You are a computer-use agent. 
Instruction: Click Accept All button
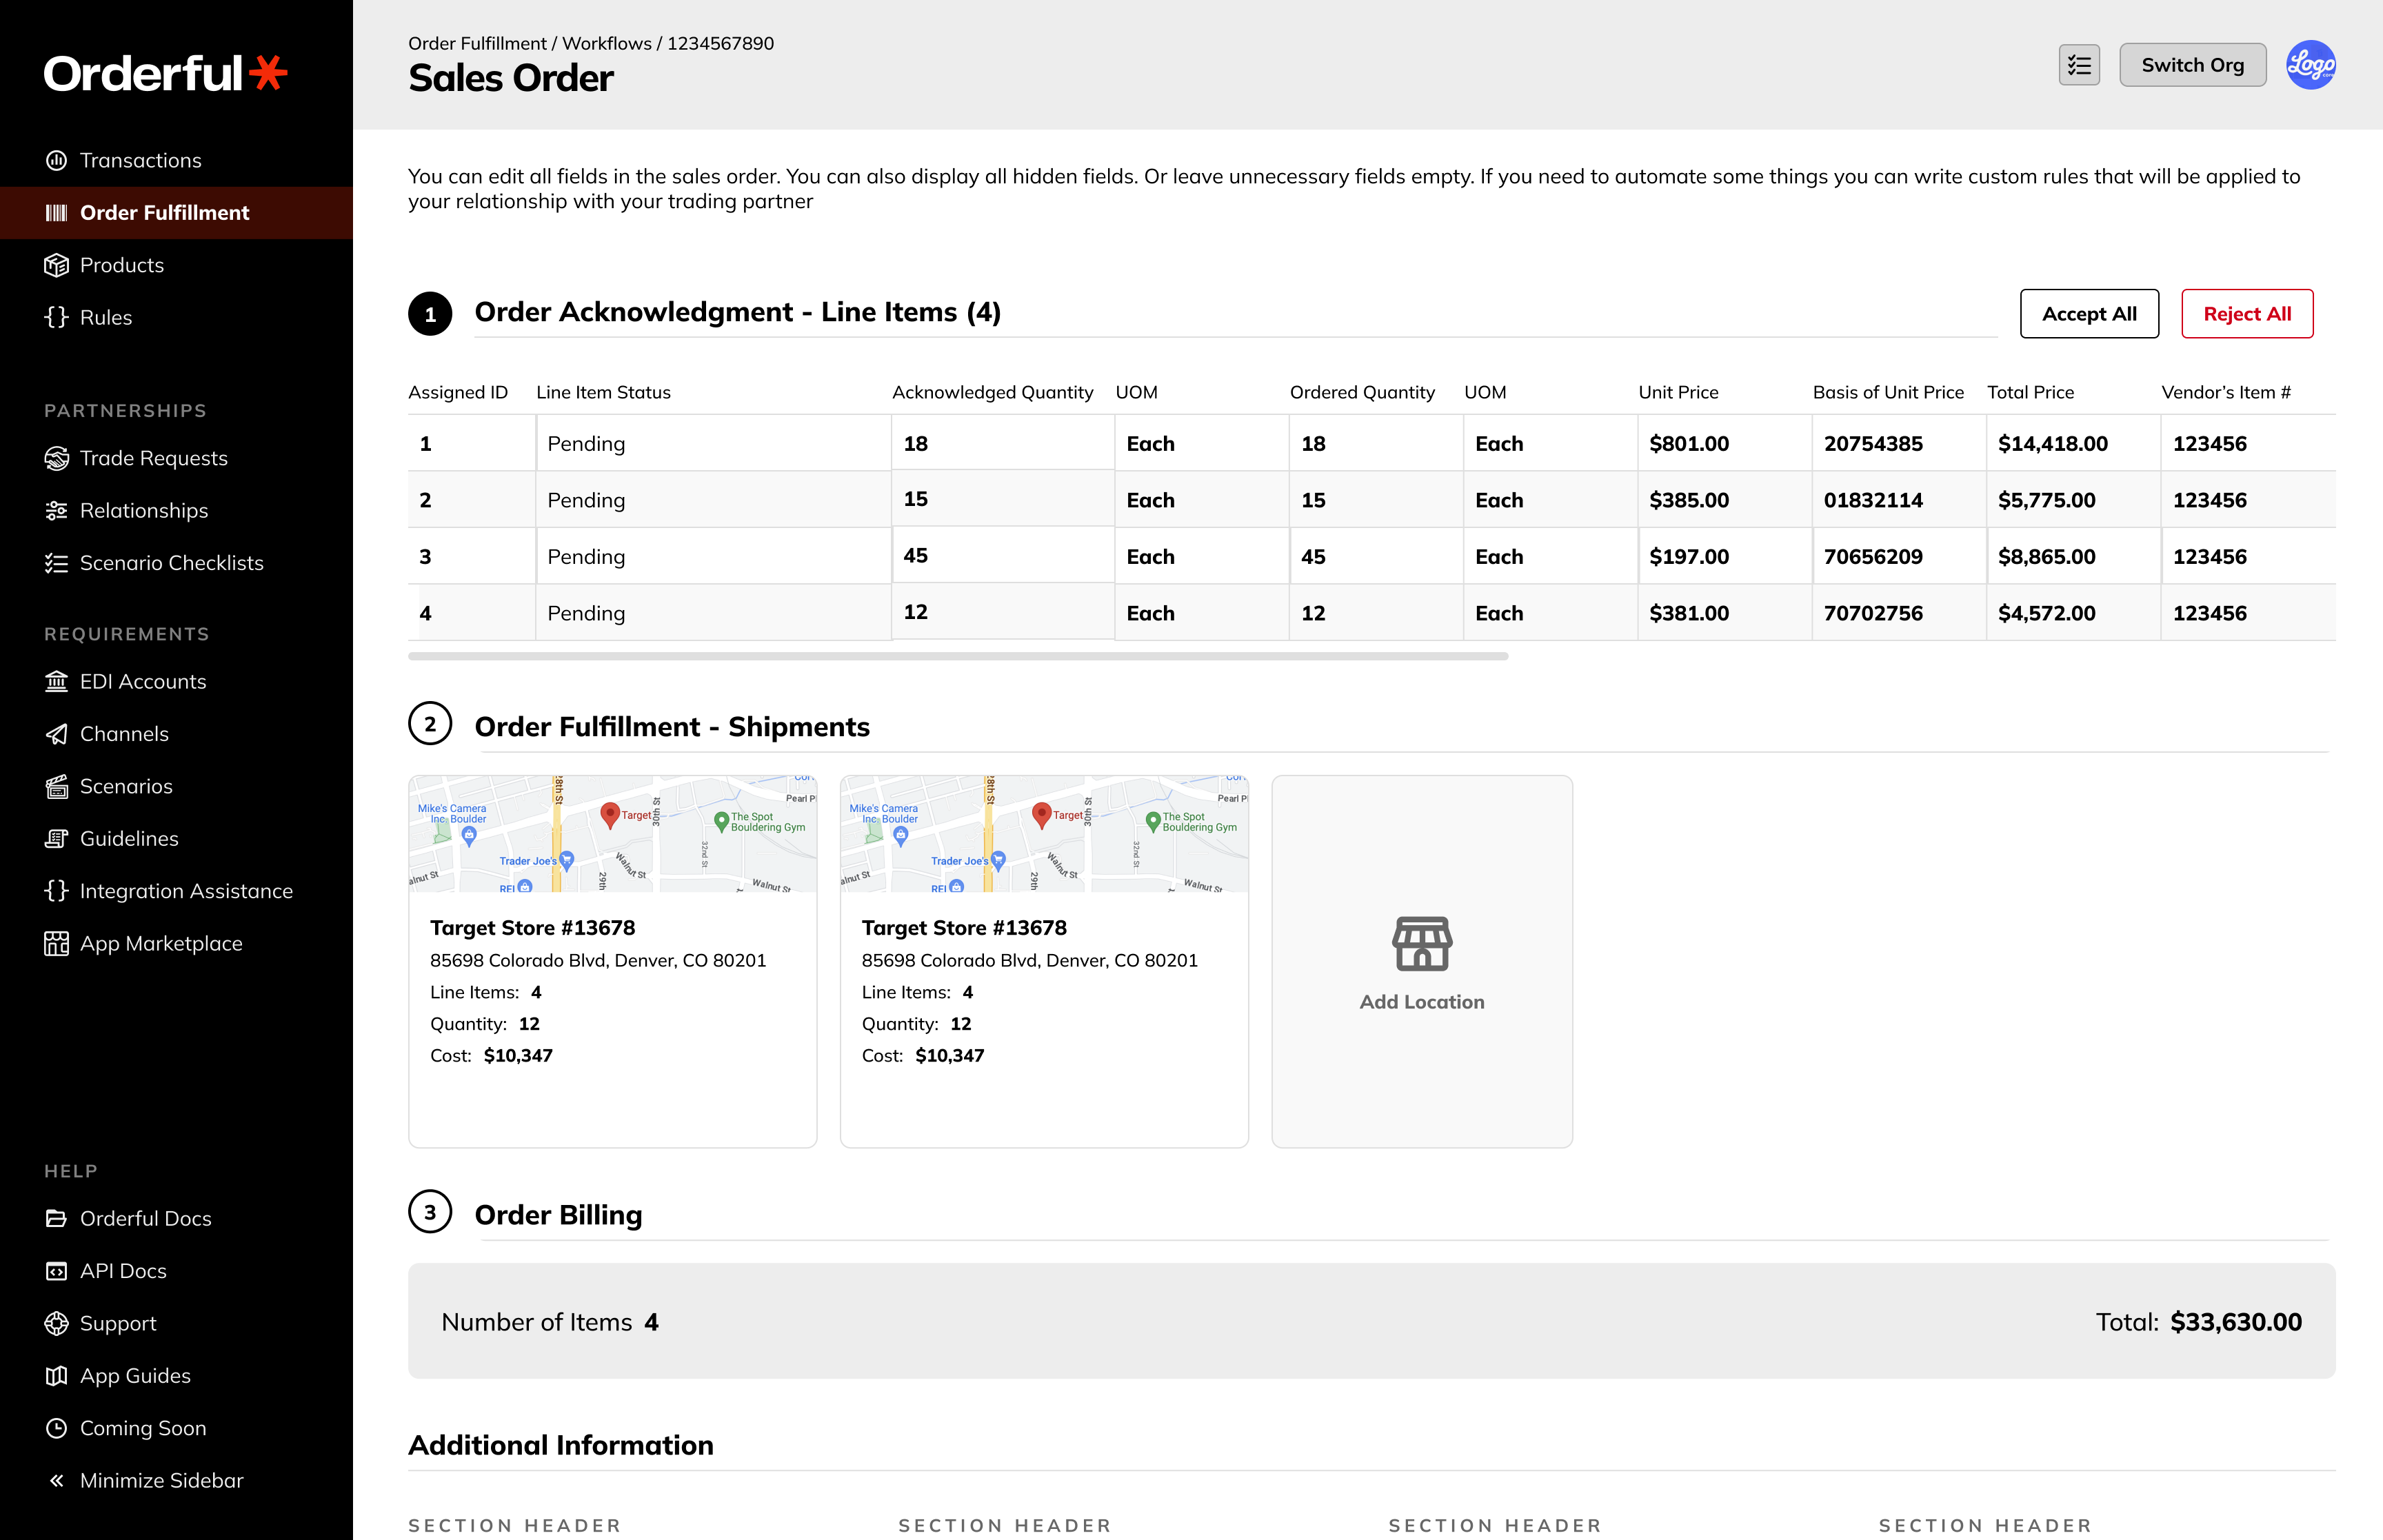(x=2089, y=314)
